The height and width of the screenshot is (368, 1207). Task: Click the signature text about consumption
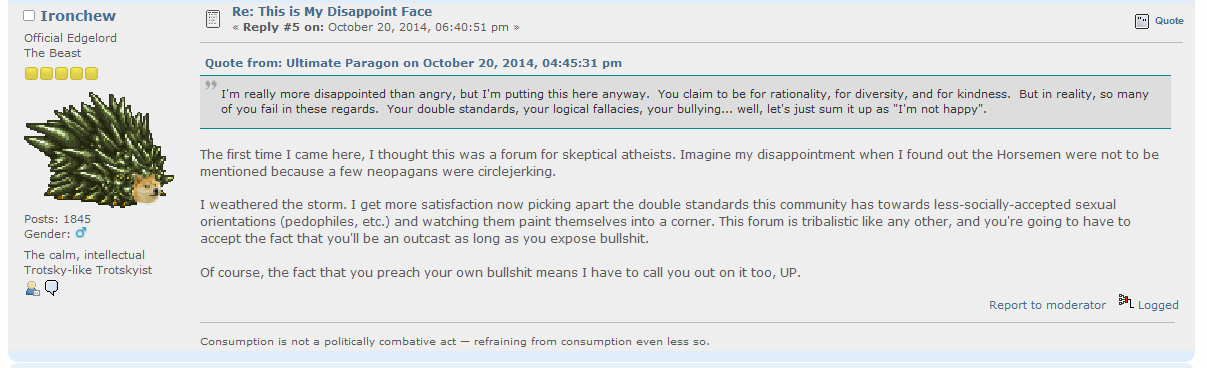(x=455, y=341)
